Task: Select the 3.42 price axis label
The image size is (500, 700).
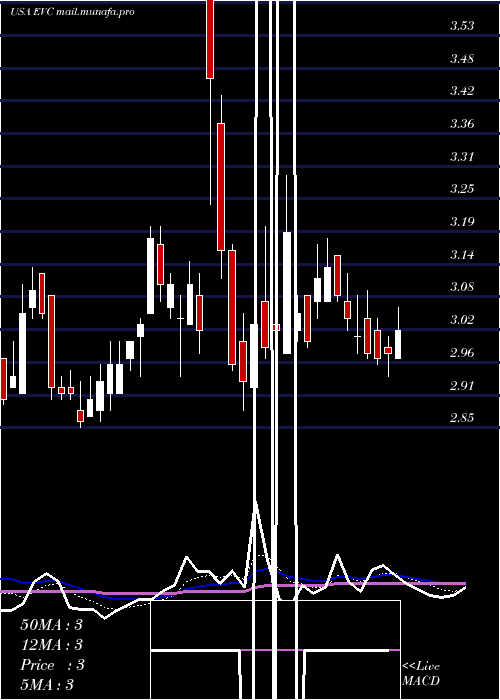Action: point(462,91)
